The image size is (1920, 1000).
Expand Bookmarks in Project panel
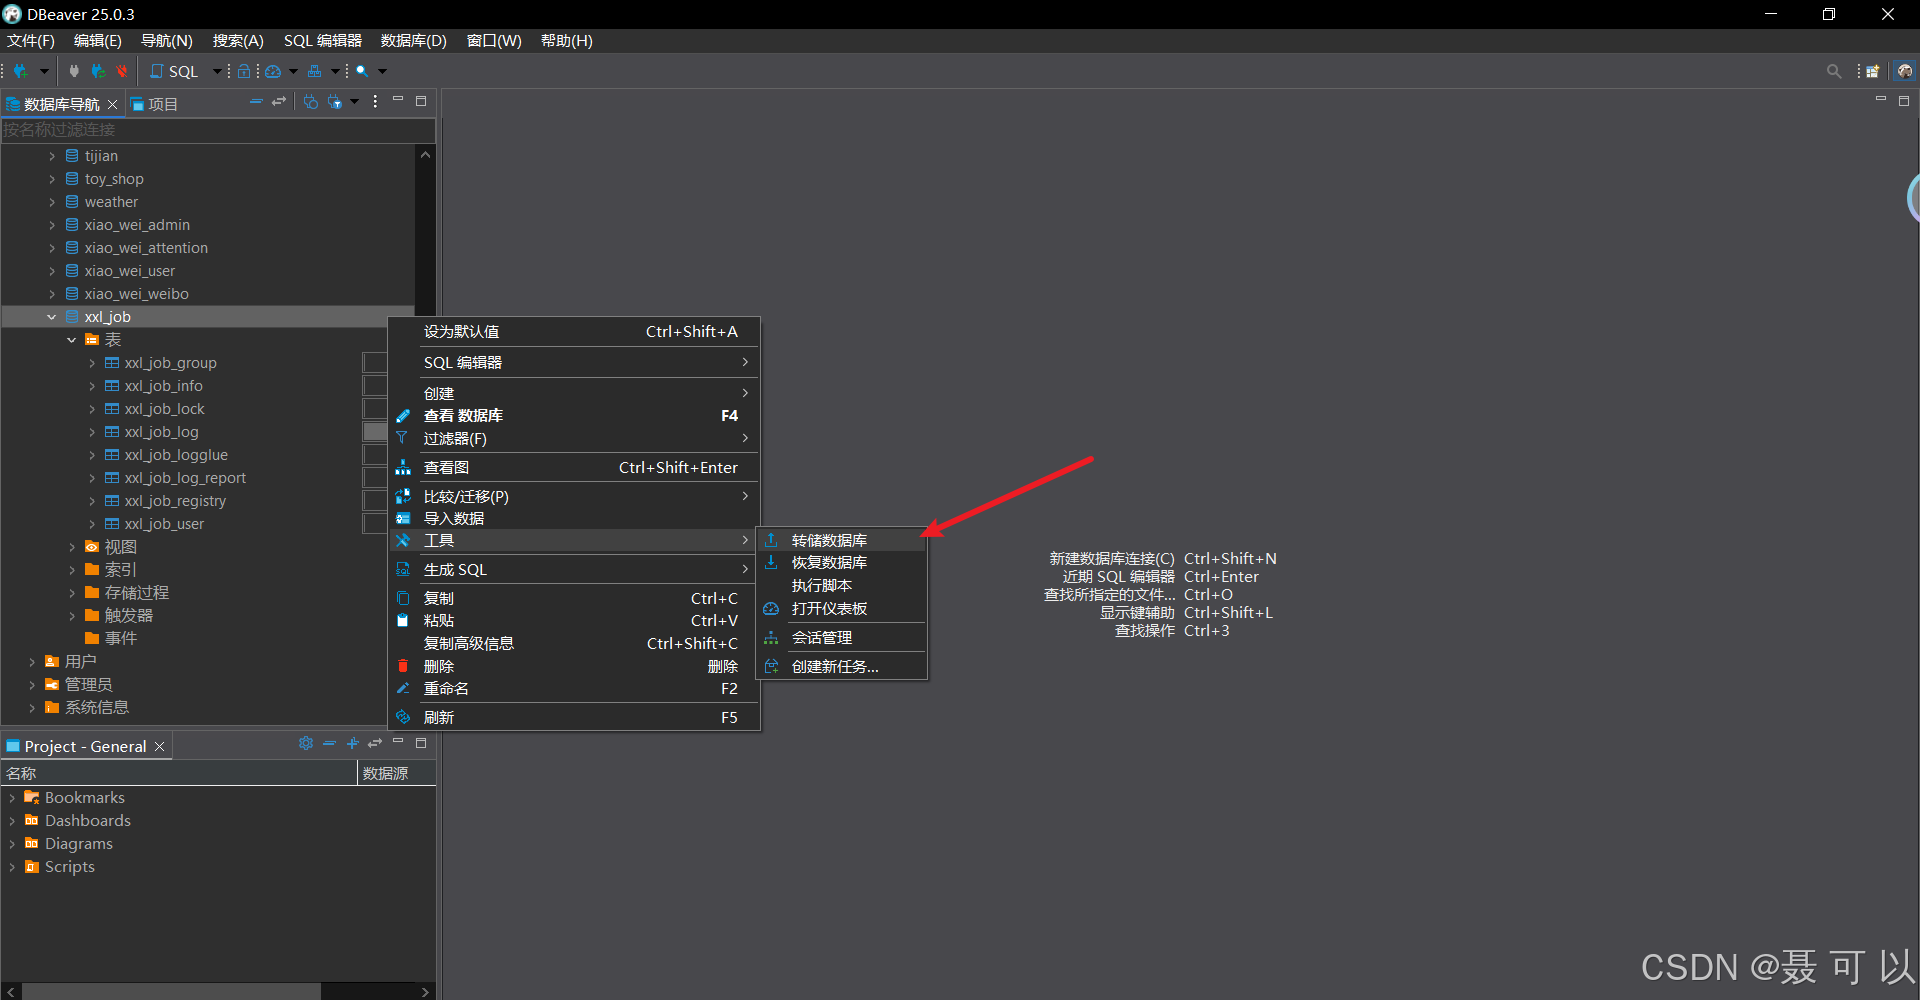tap(12, 798)
